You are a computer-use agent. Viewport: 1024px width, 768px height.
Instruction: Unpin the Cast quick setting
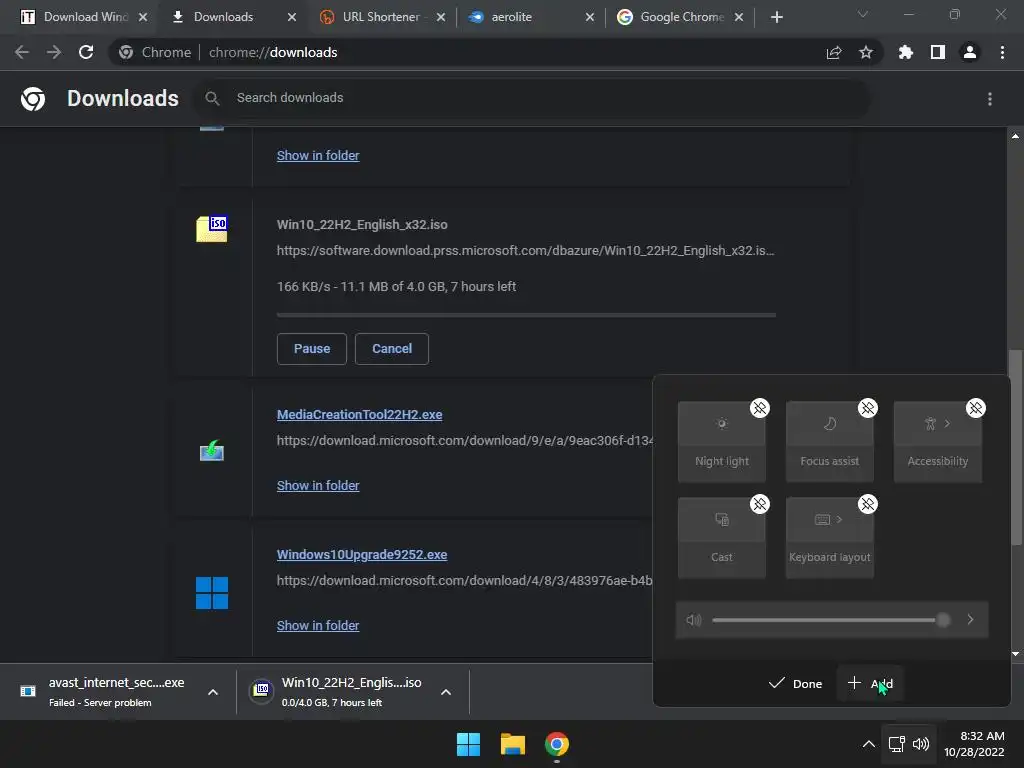(x=760, y=504)
